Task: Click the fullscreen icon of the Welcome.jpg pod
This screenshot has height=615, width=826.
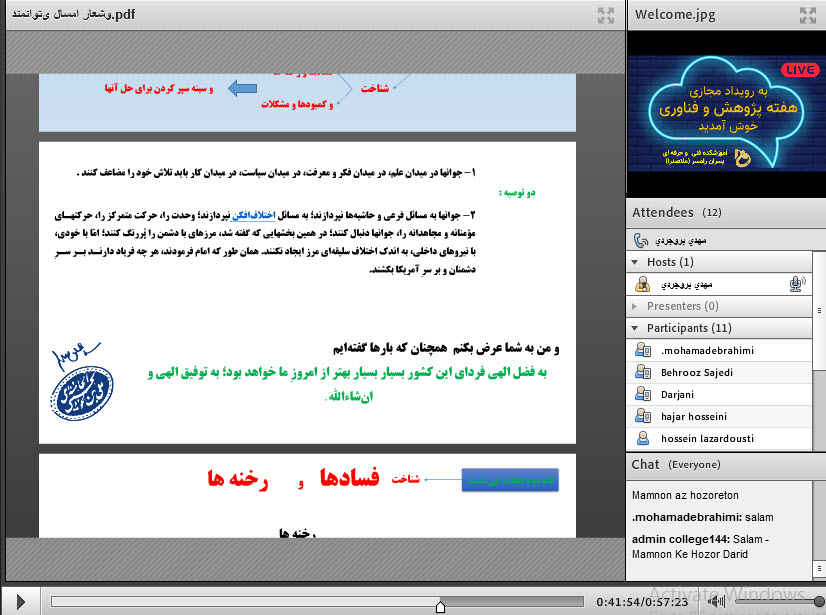Action: click(x=808, y=15)
